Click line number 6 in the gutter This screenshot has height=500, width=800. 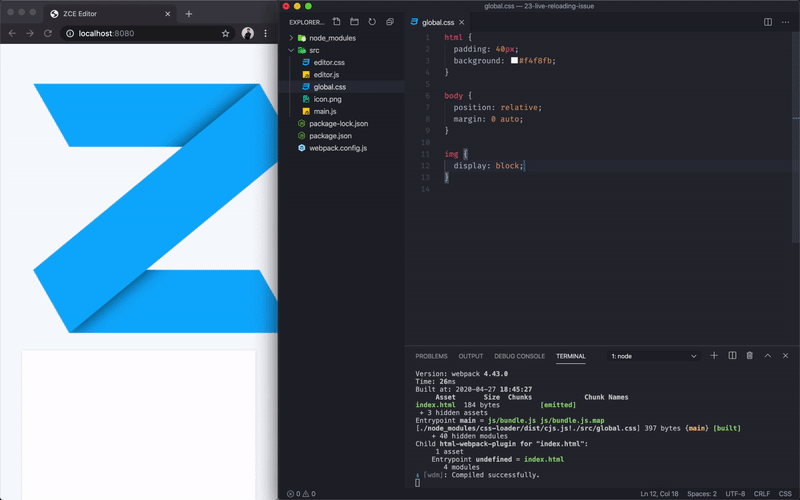[428, 96]
